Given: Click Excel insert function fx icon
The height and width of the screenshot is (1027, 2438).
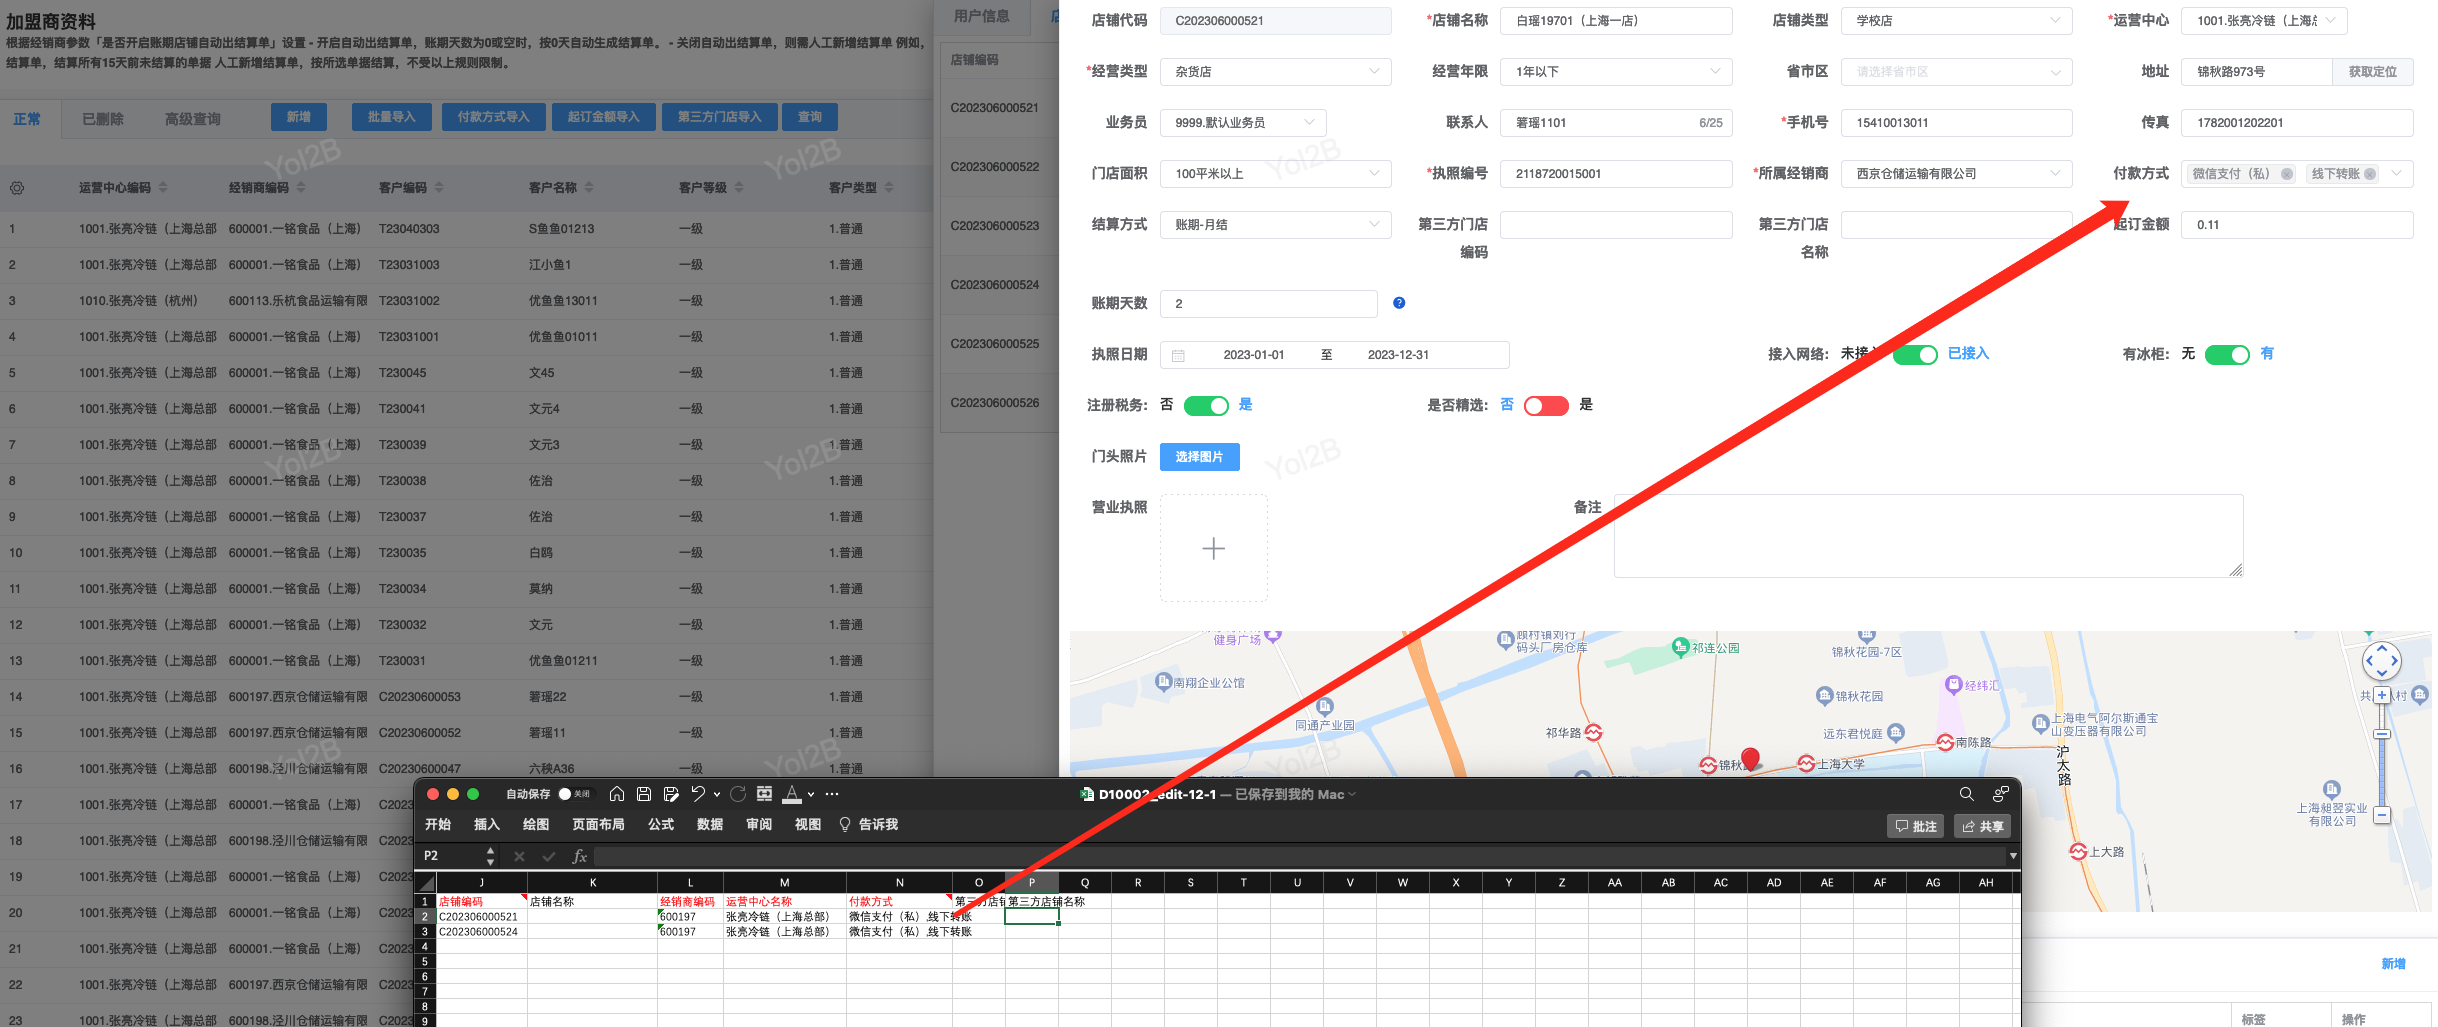Looking at the screenshot, I should pos(579,856).
